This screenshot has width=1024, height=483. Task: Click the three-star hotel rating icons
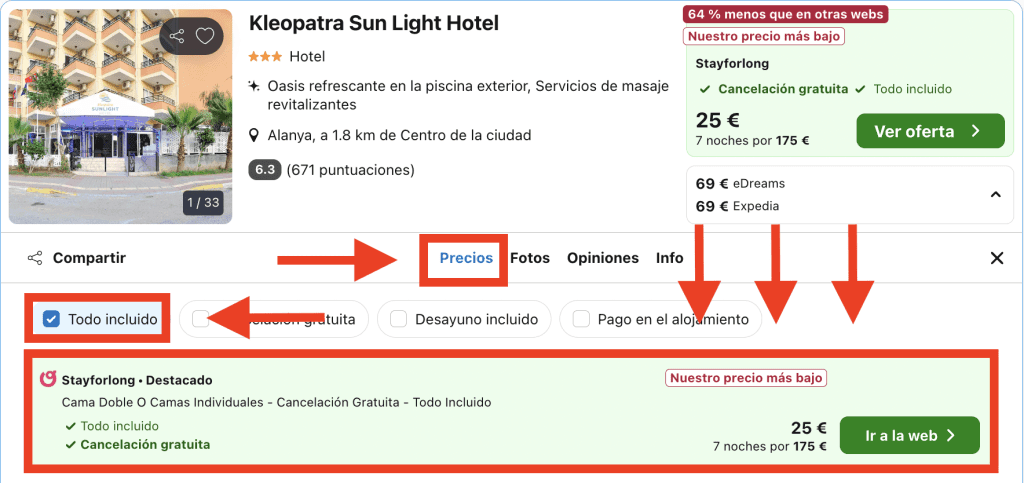click(265, 57)
